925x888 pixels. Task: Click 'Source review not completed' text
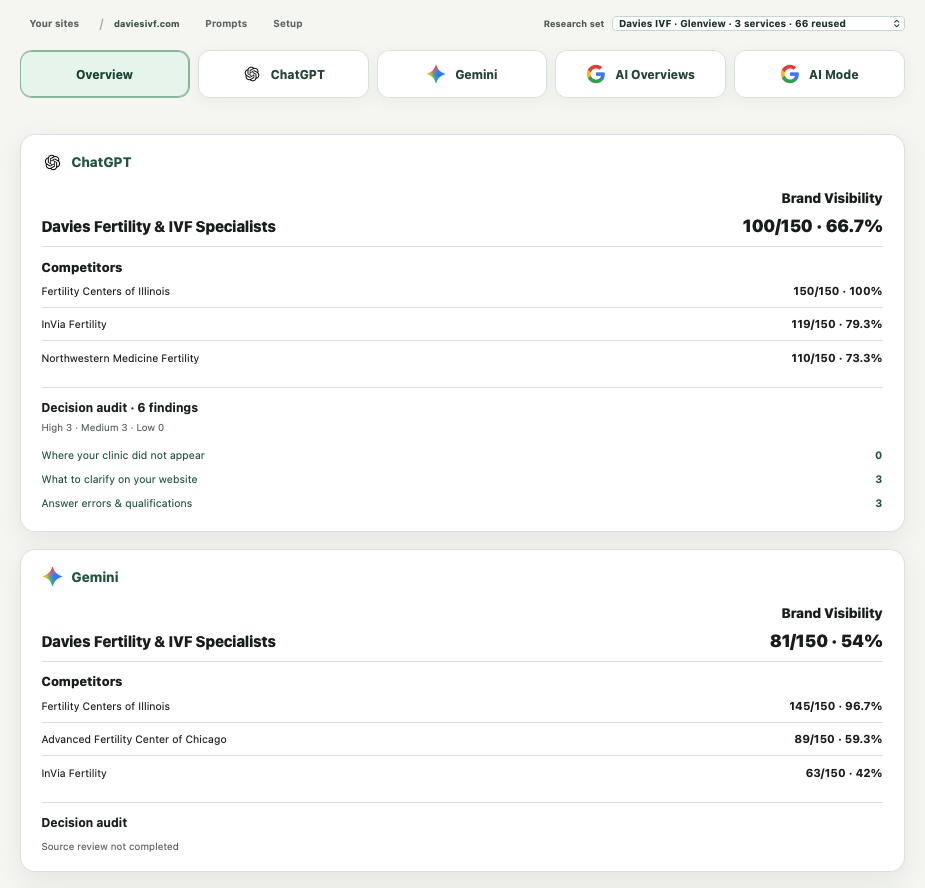click(110, 847)
